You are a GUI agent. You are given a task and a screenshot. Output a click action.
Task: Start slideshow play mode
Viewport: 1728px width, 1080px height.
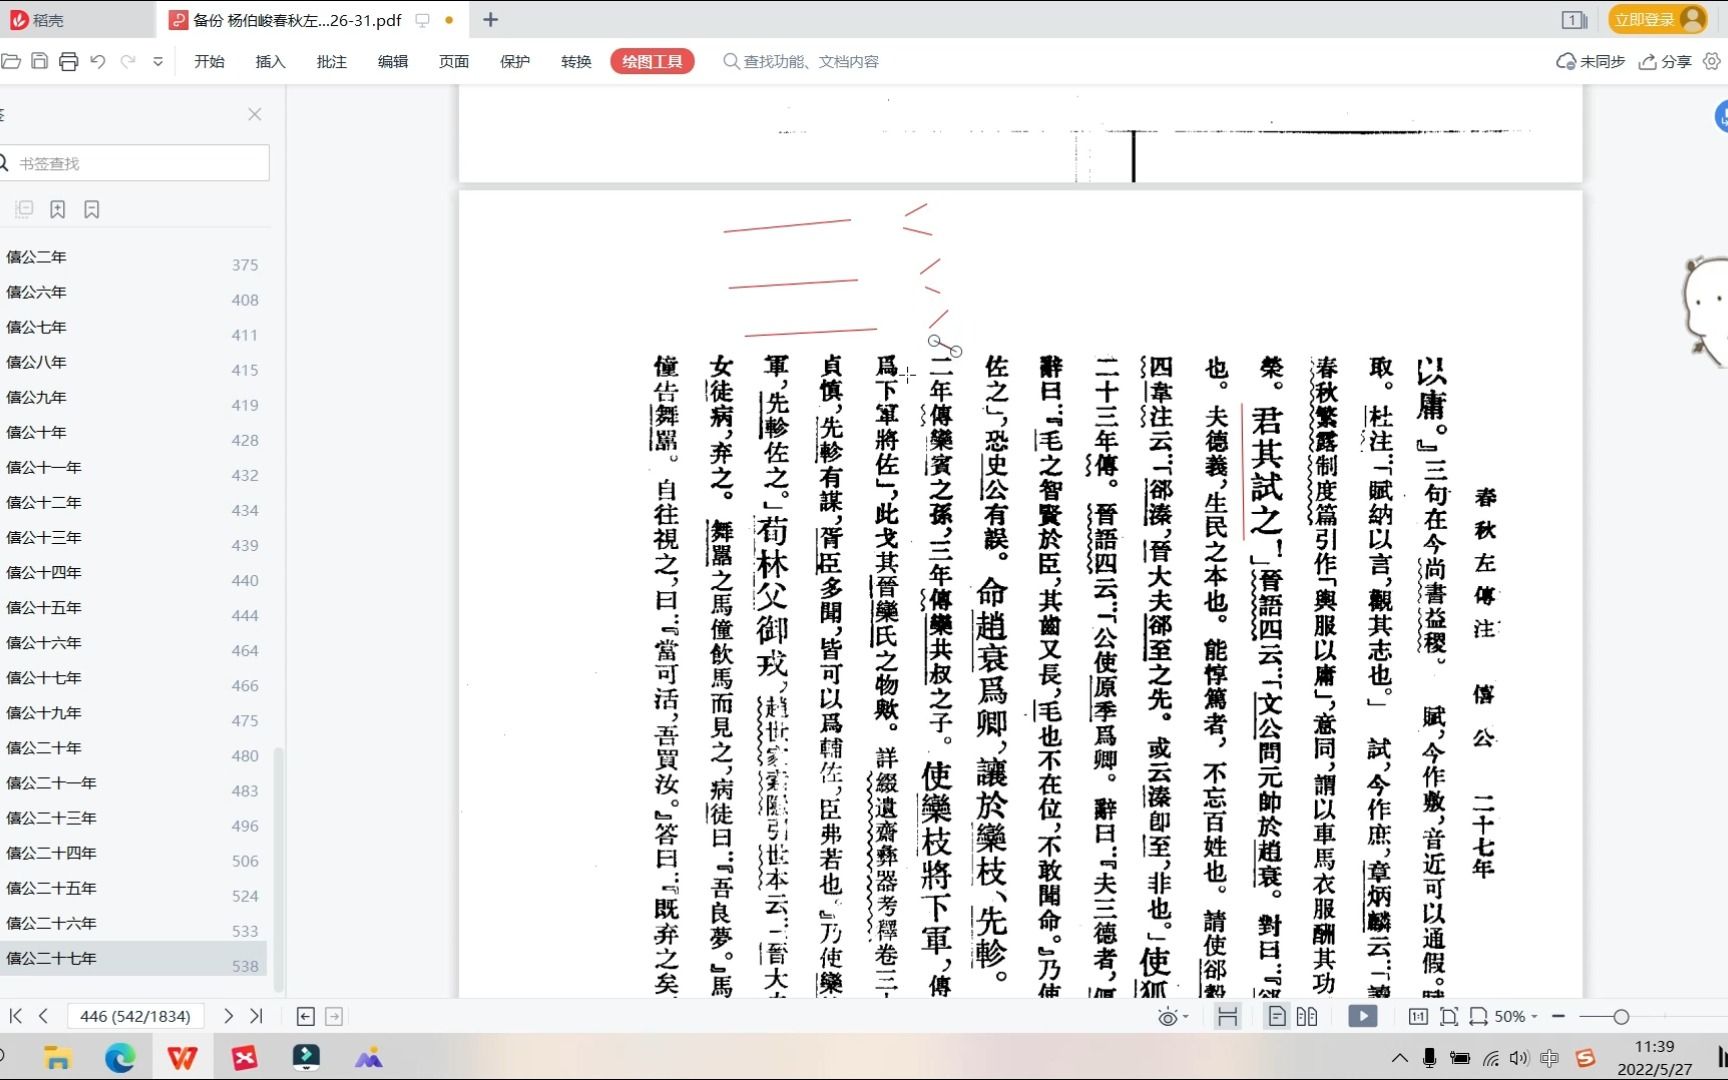point(1362,1017)
